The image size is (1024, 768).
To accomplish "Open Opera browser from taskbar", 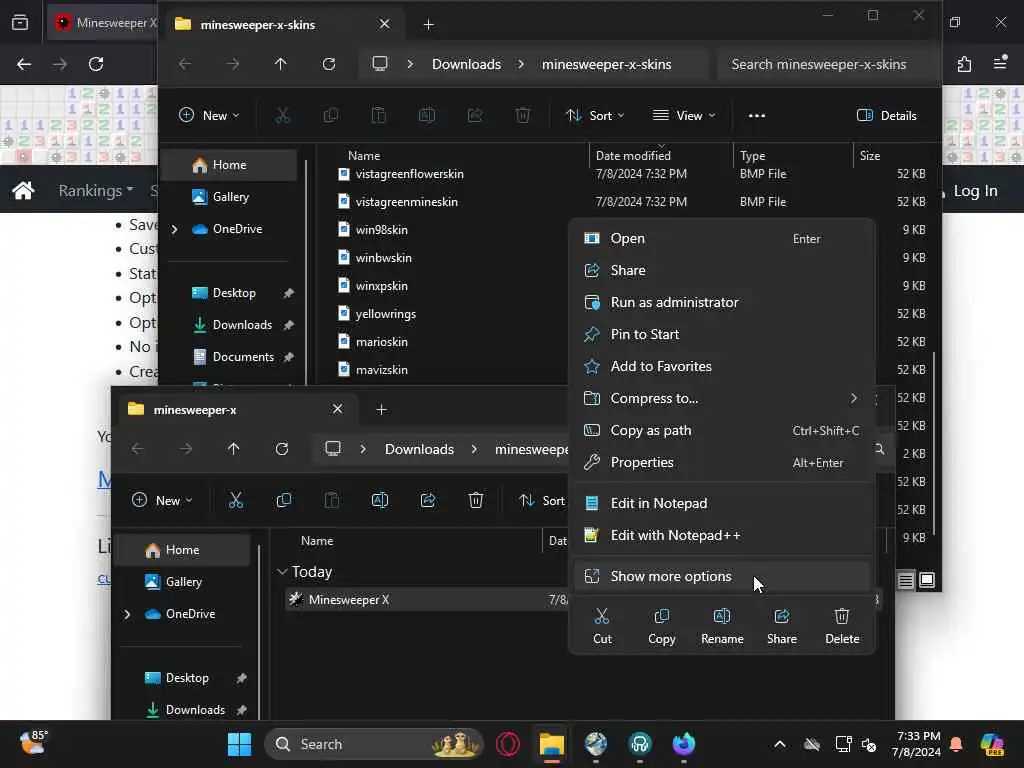I will 508,744.
